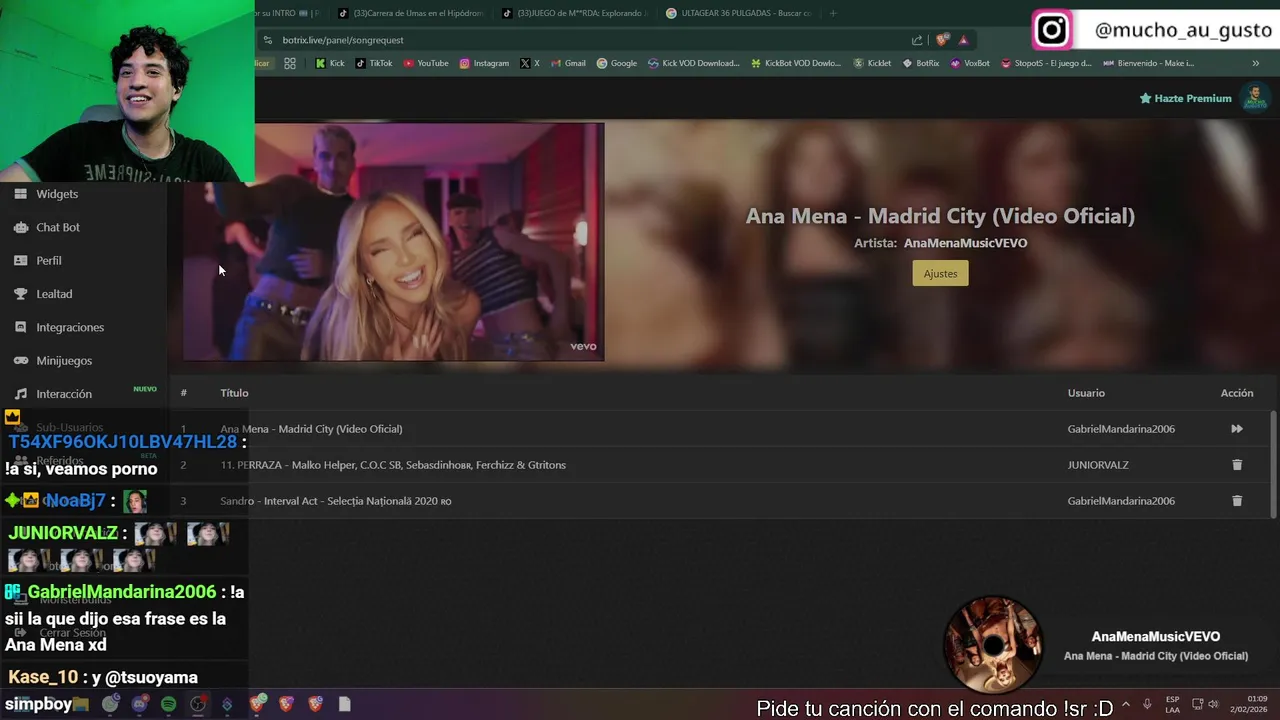Click the Minijuegos gamepad icon
Screen dimensions: 1280x720
tap(20, 360)
